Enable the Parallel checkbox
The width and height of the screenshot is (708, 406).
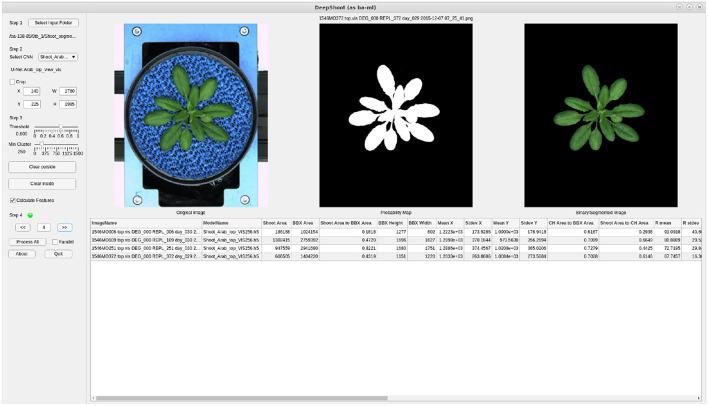point(55,241)
